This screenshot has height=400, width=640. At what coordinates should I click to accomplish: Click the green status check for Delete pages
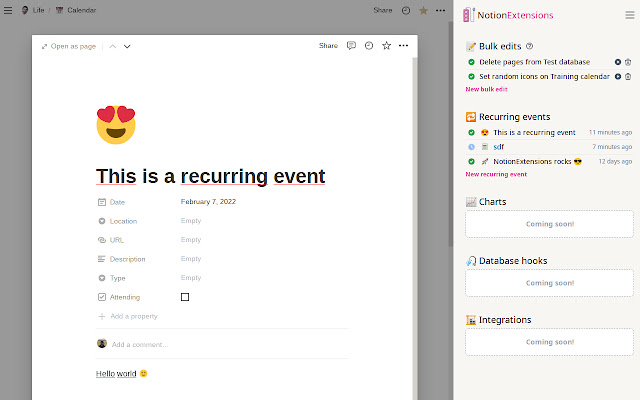471,62
